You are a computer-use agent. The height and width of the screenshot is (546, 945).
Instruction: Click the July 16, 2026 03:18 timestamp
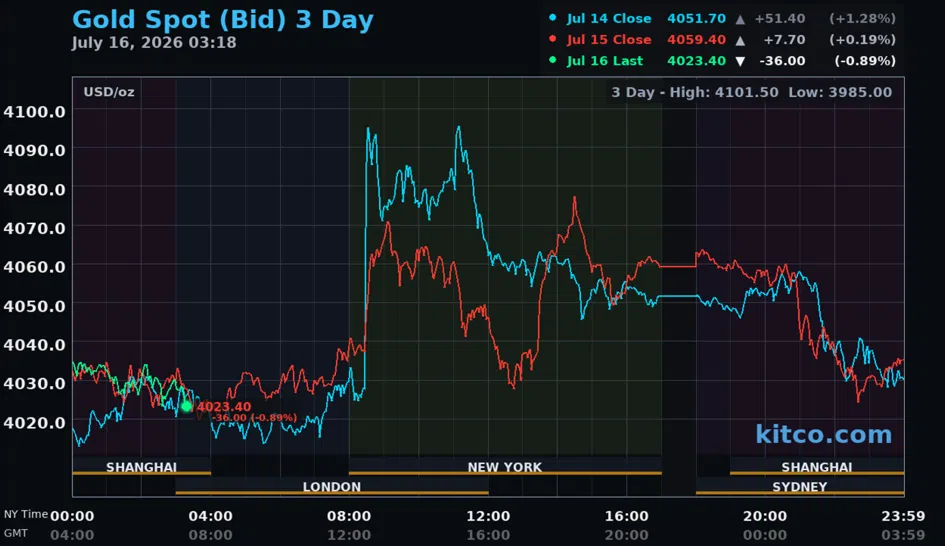pos(154,43)
